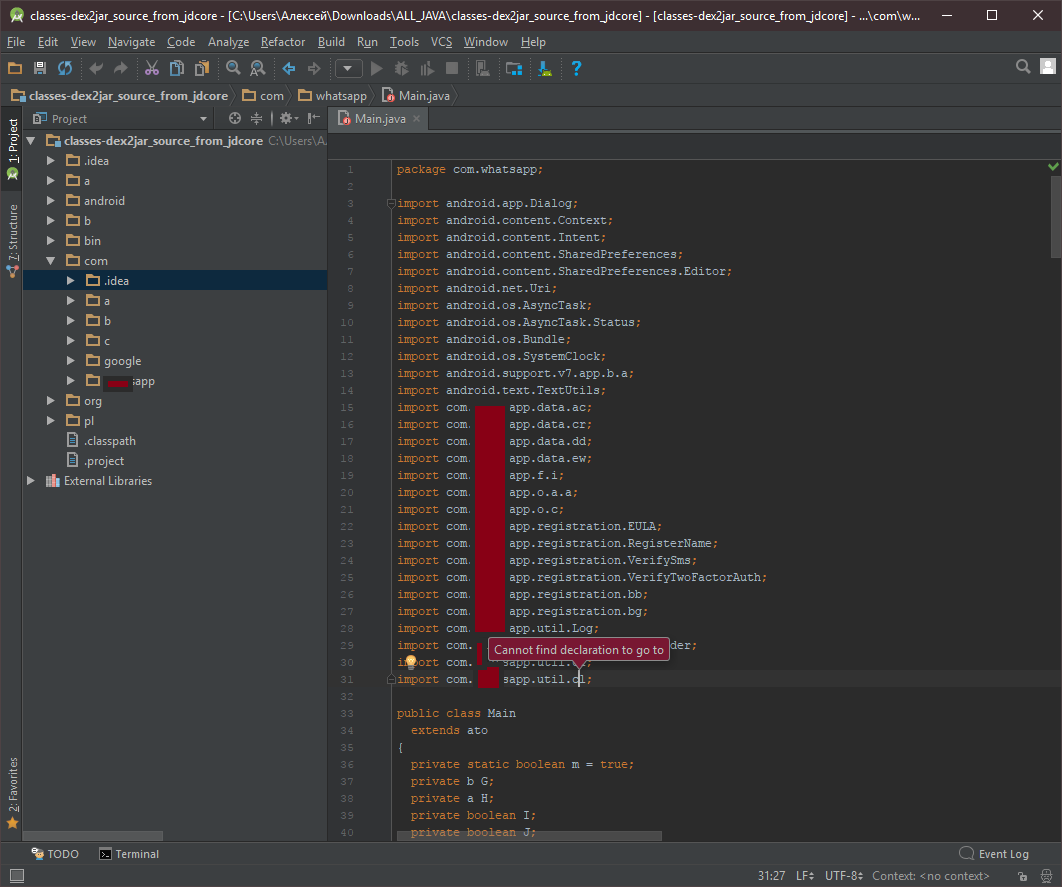The image size is (1062, 887).
Task: Click the Stop square icon
Action: click(x=452, y=68)
